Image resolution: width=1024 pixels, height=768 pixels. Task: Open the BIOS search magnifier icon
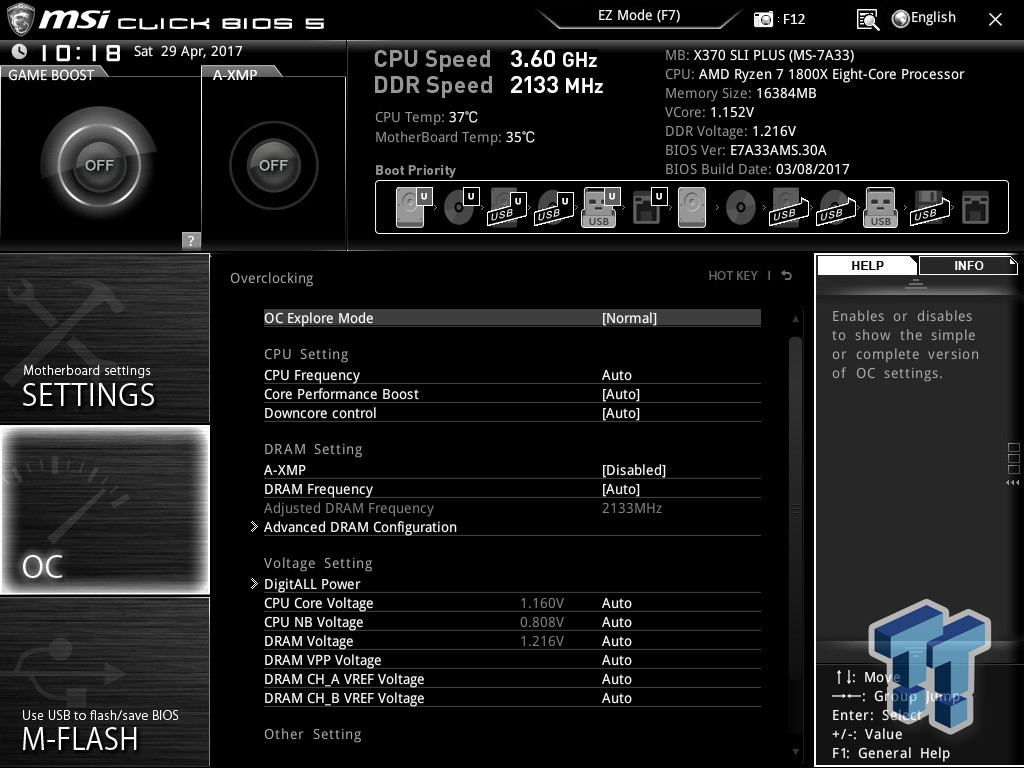pos(867,20)
